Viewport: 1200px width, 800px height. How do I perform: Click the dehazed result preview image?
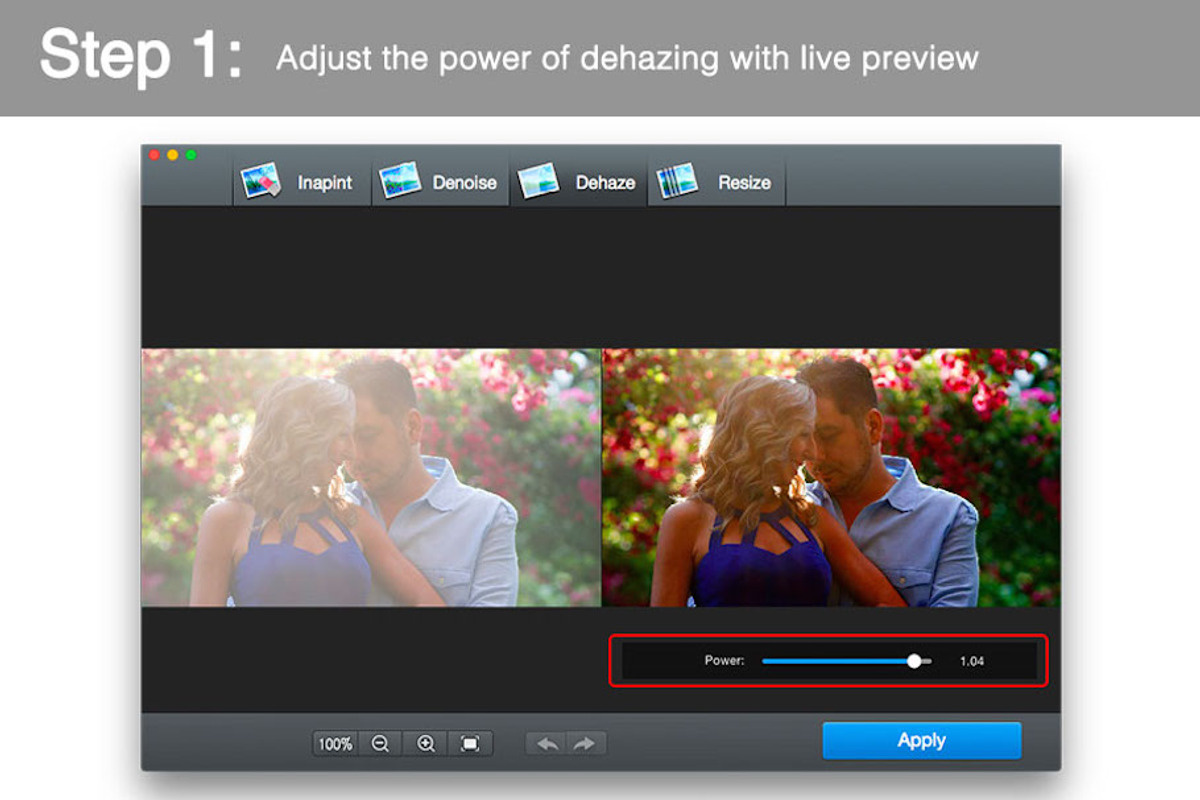pyautogui.click(x=831, y=477)
